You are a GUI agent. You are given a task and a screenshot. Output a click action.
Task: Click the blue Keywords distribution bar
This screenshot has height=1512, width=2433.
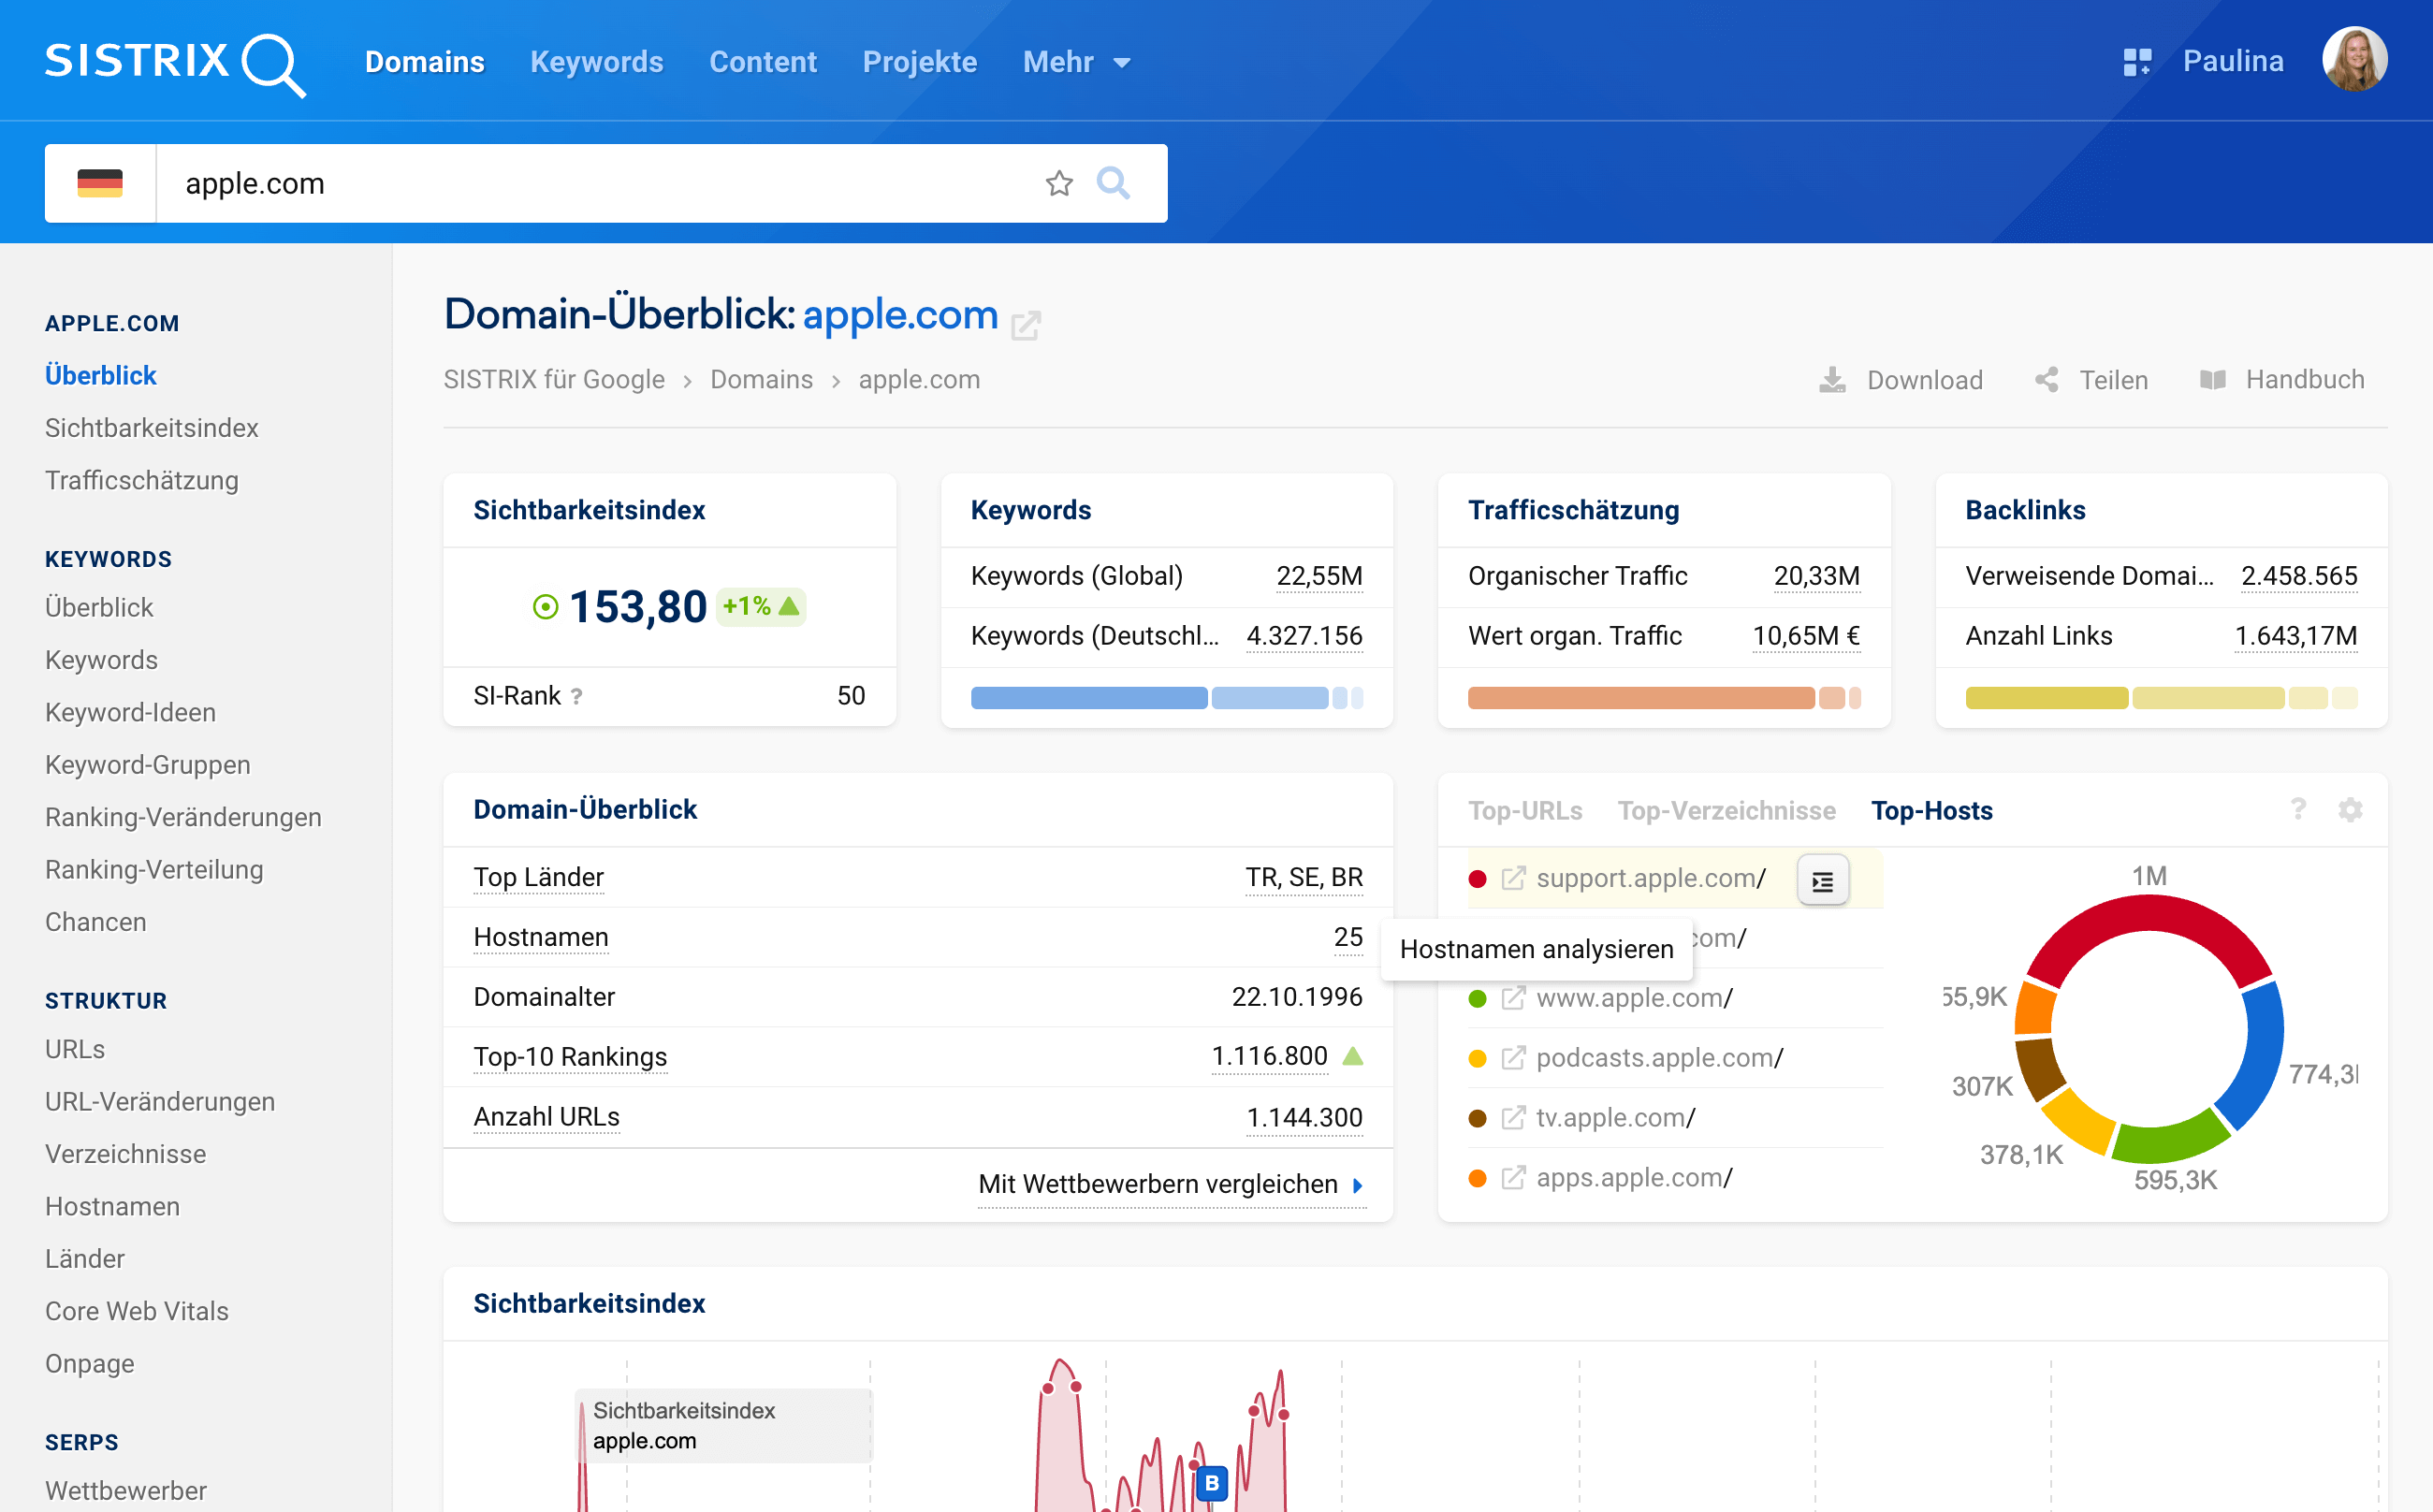click(x=1088, y=698)
